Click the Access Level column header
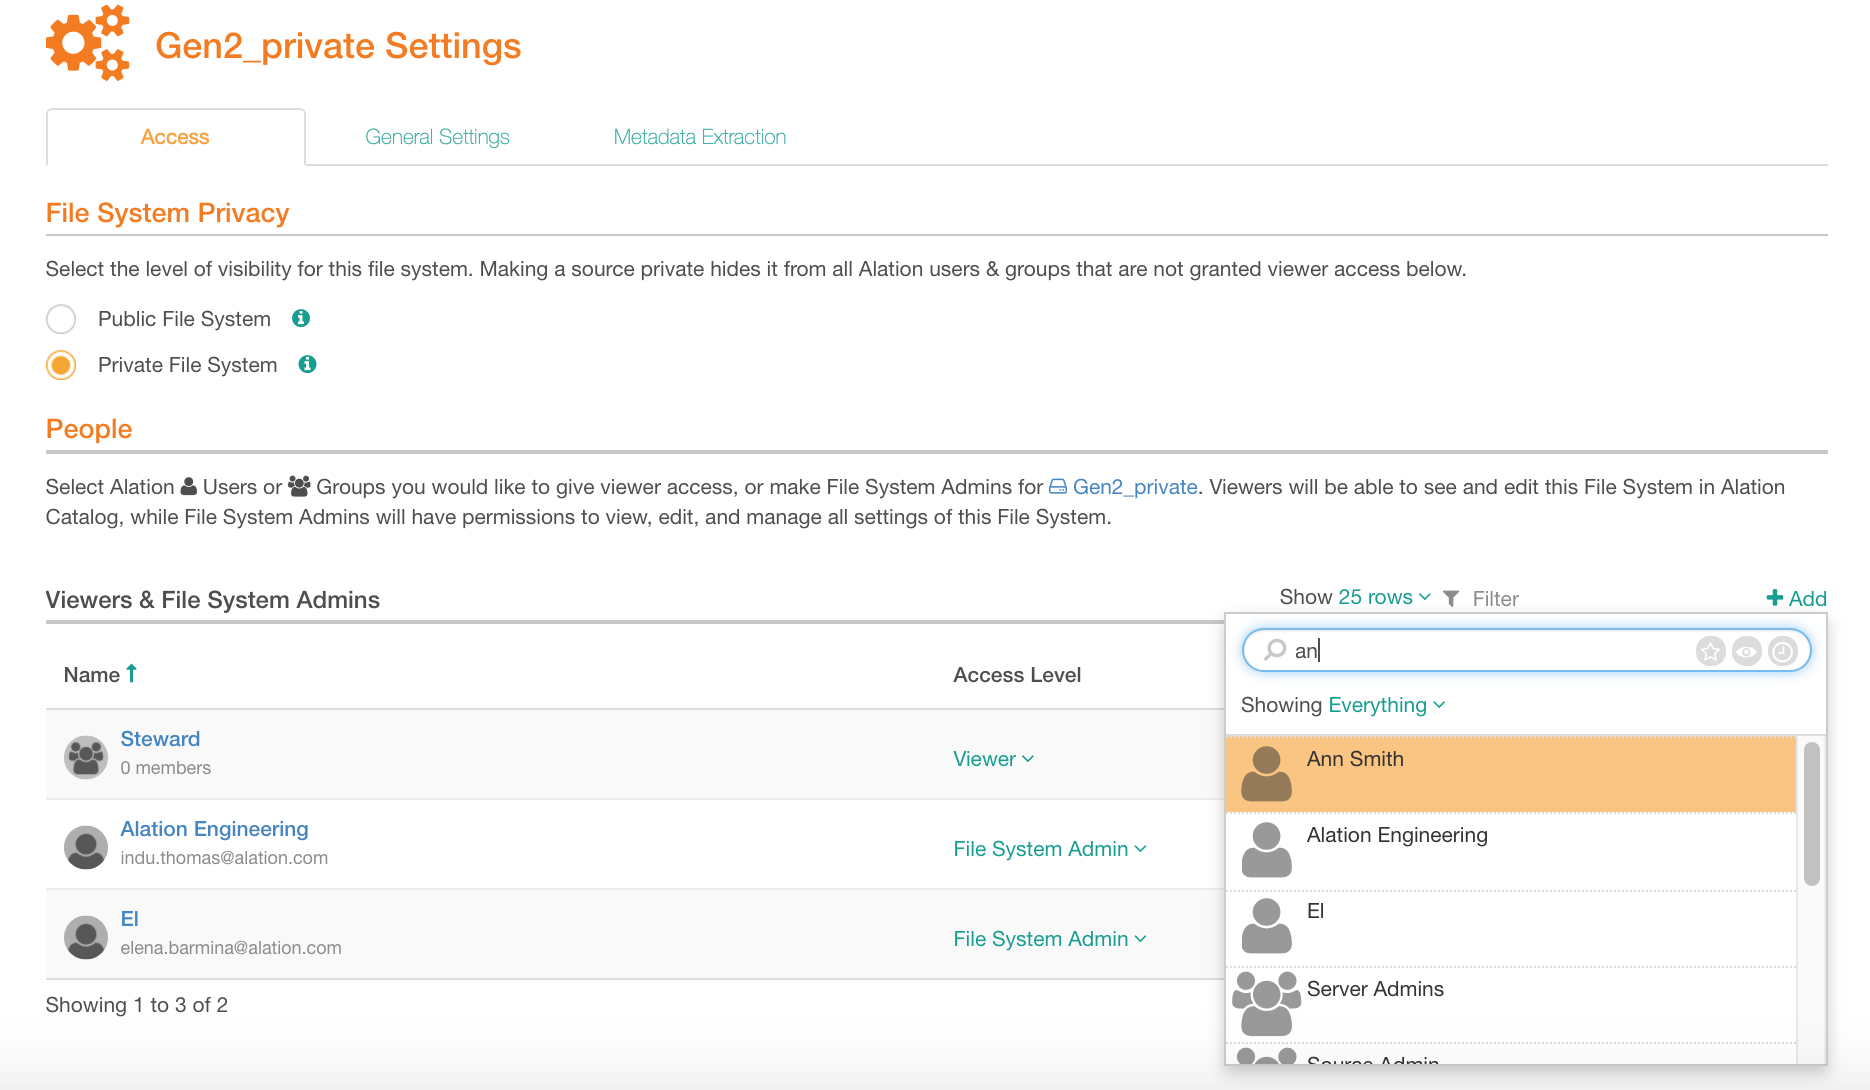The height and width of the screenshot is (1090, 1870). pyautogui.click(x=1017, y=675)
